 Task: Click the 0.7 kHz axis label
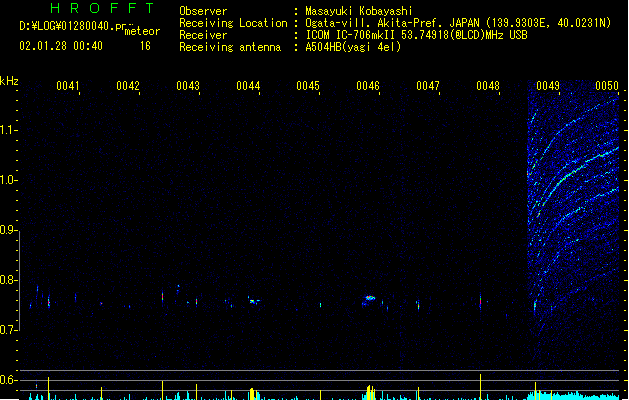pyautogui.click(x=8, y=330)
